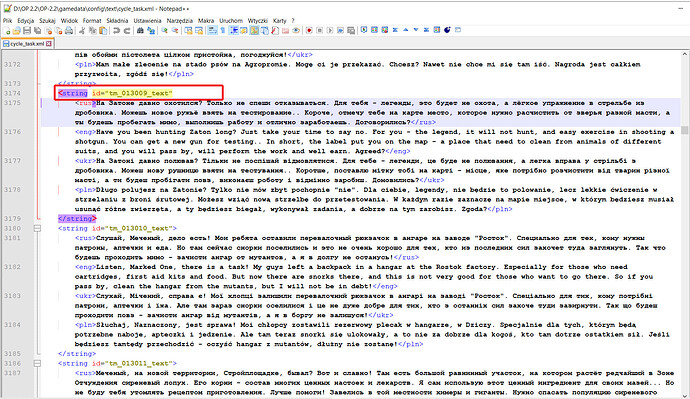Toggle synchronized horizontal scrolling icon

(199, 30)
